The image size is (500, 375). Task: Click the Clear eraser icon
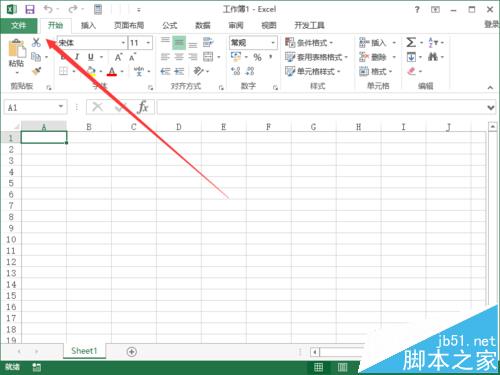[412, 71]
